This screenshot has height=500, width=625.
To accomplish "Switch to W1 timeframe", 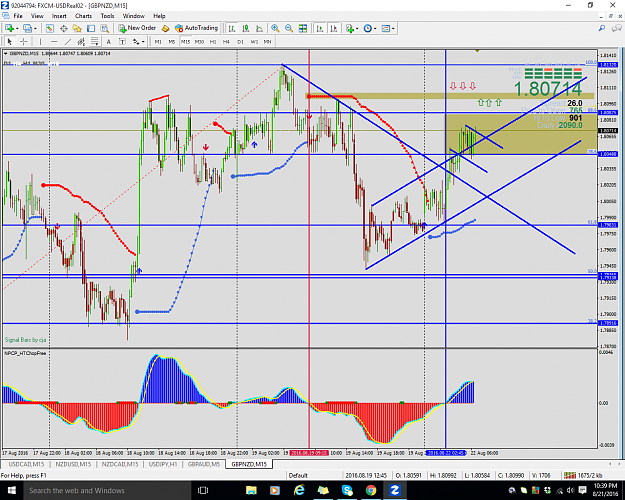I will tap(254, 41).
